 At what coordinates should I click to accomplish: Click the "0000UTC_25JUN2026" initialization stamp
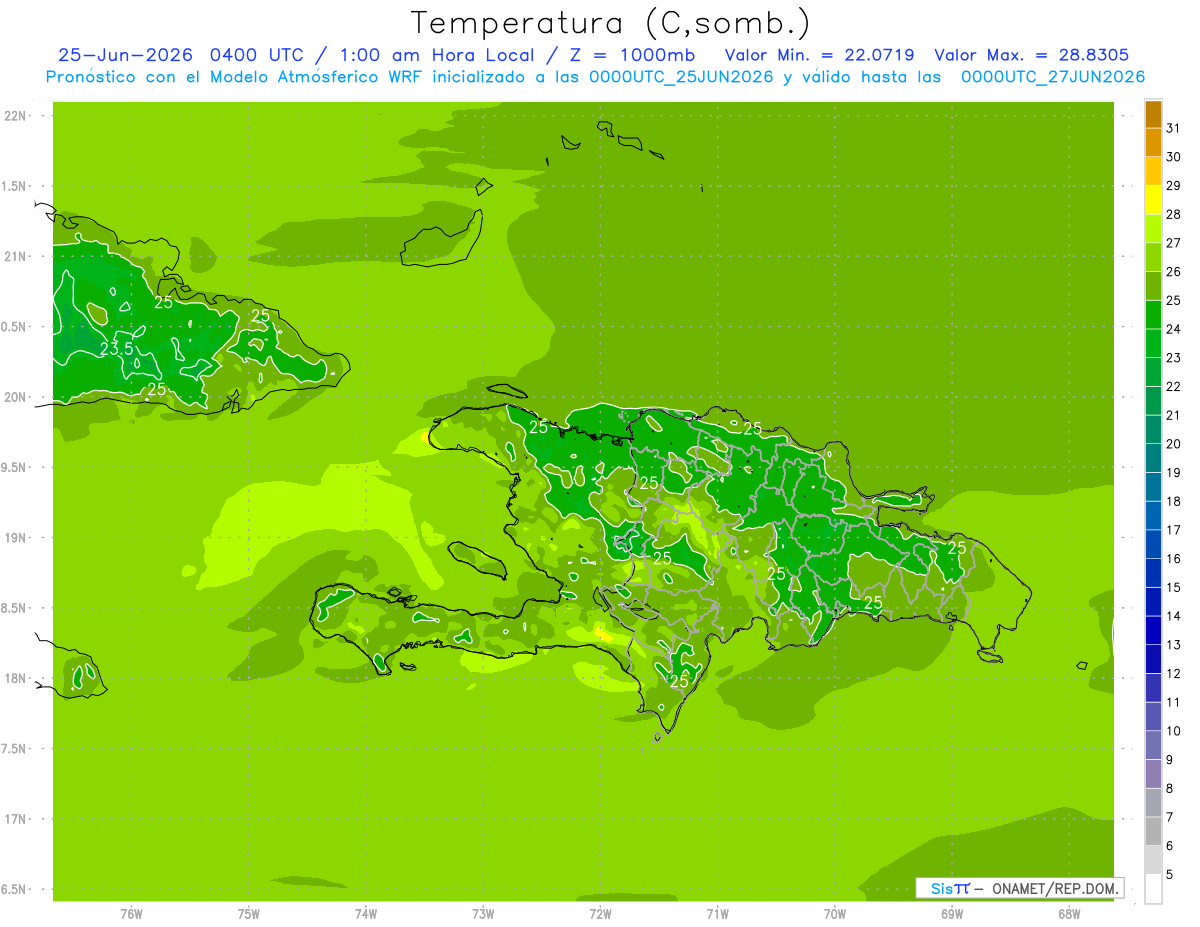click(680, 77)
